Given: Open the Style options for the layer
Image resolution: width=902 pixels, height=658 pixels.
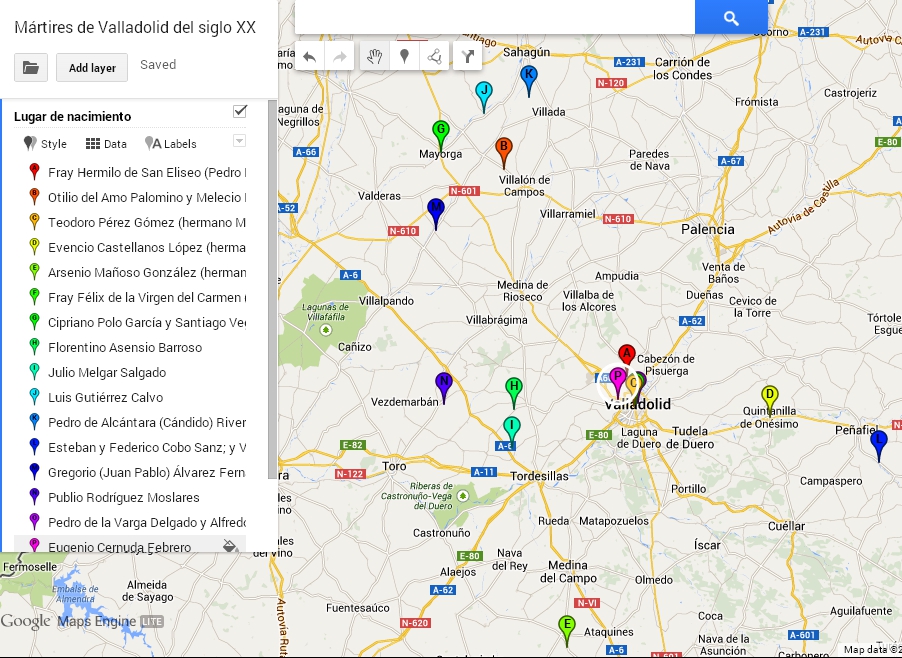Looking at the screenshot, I should [45, 144].
